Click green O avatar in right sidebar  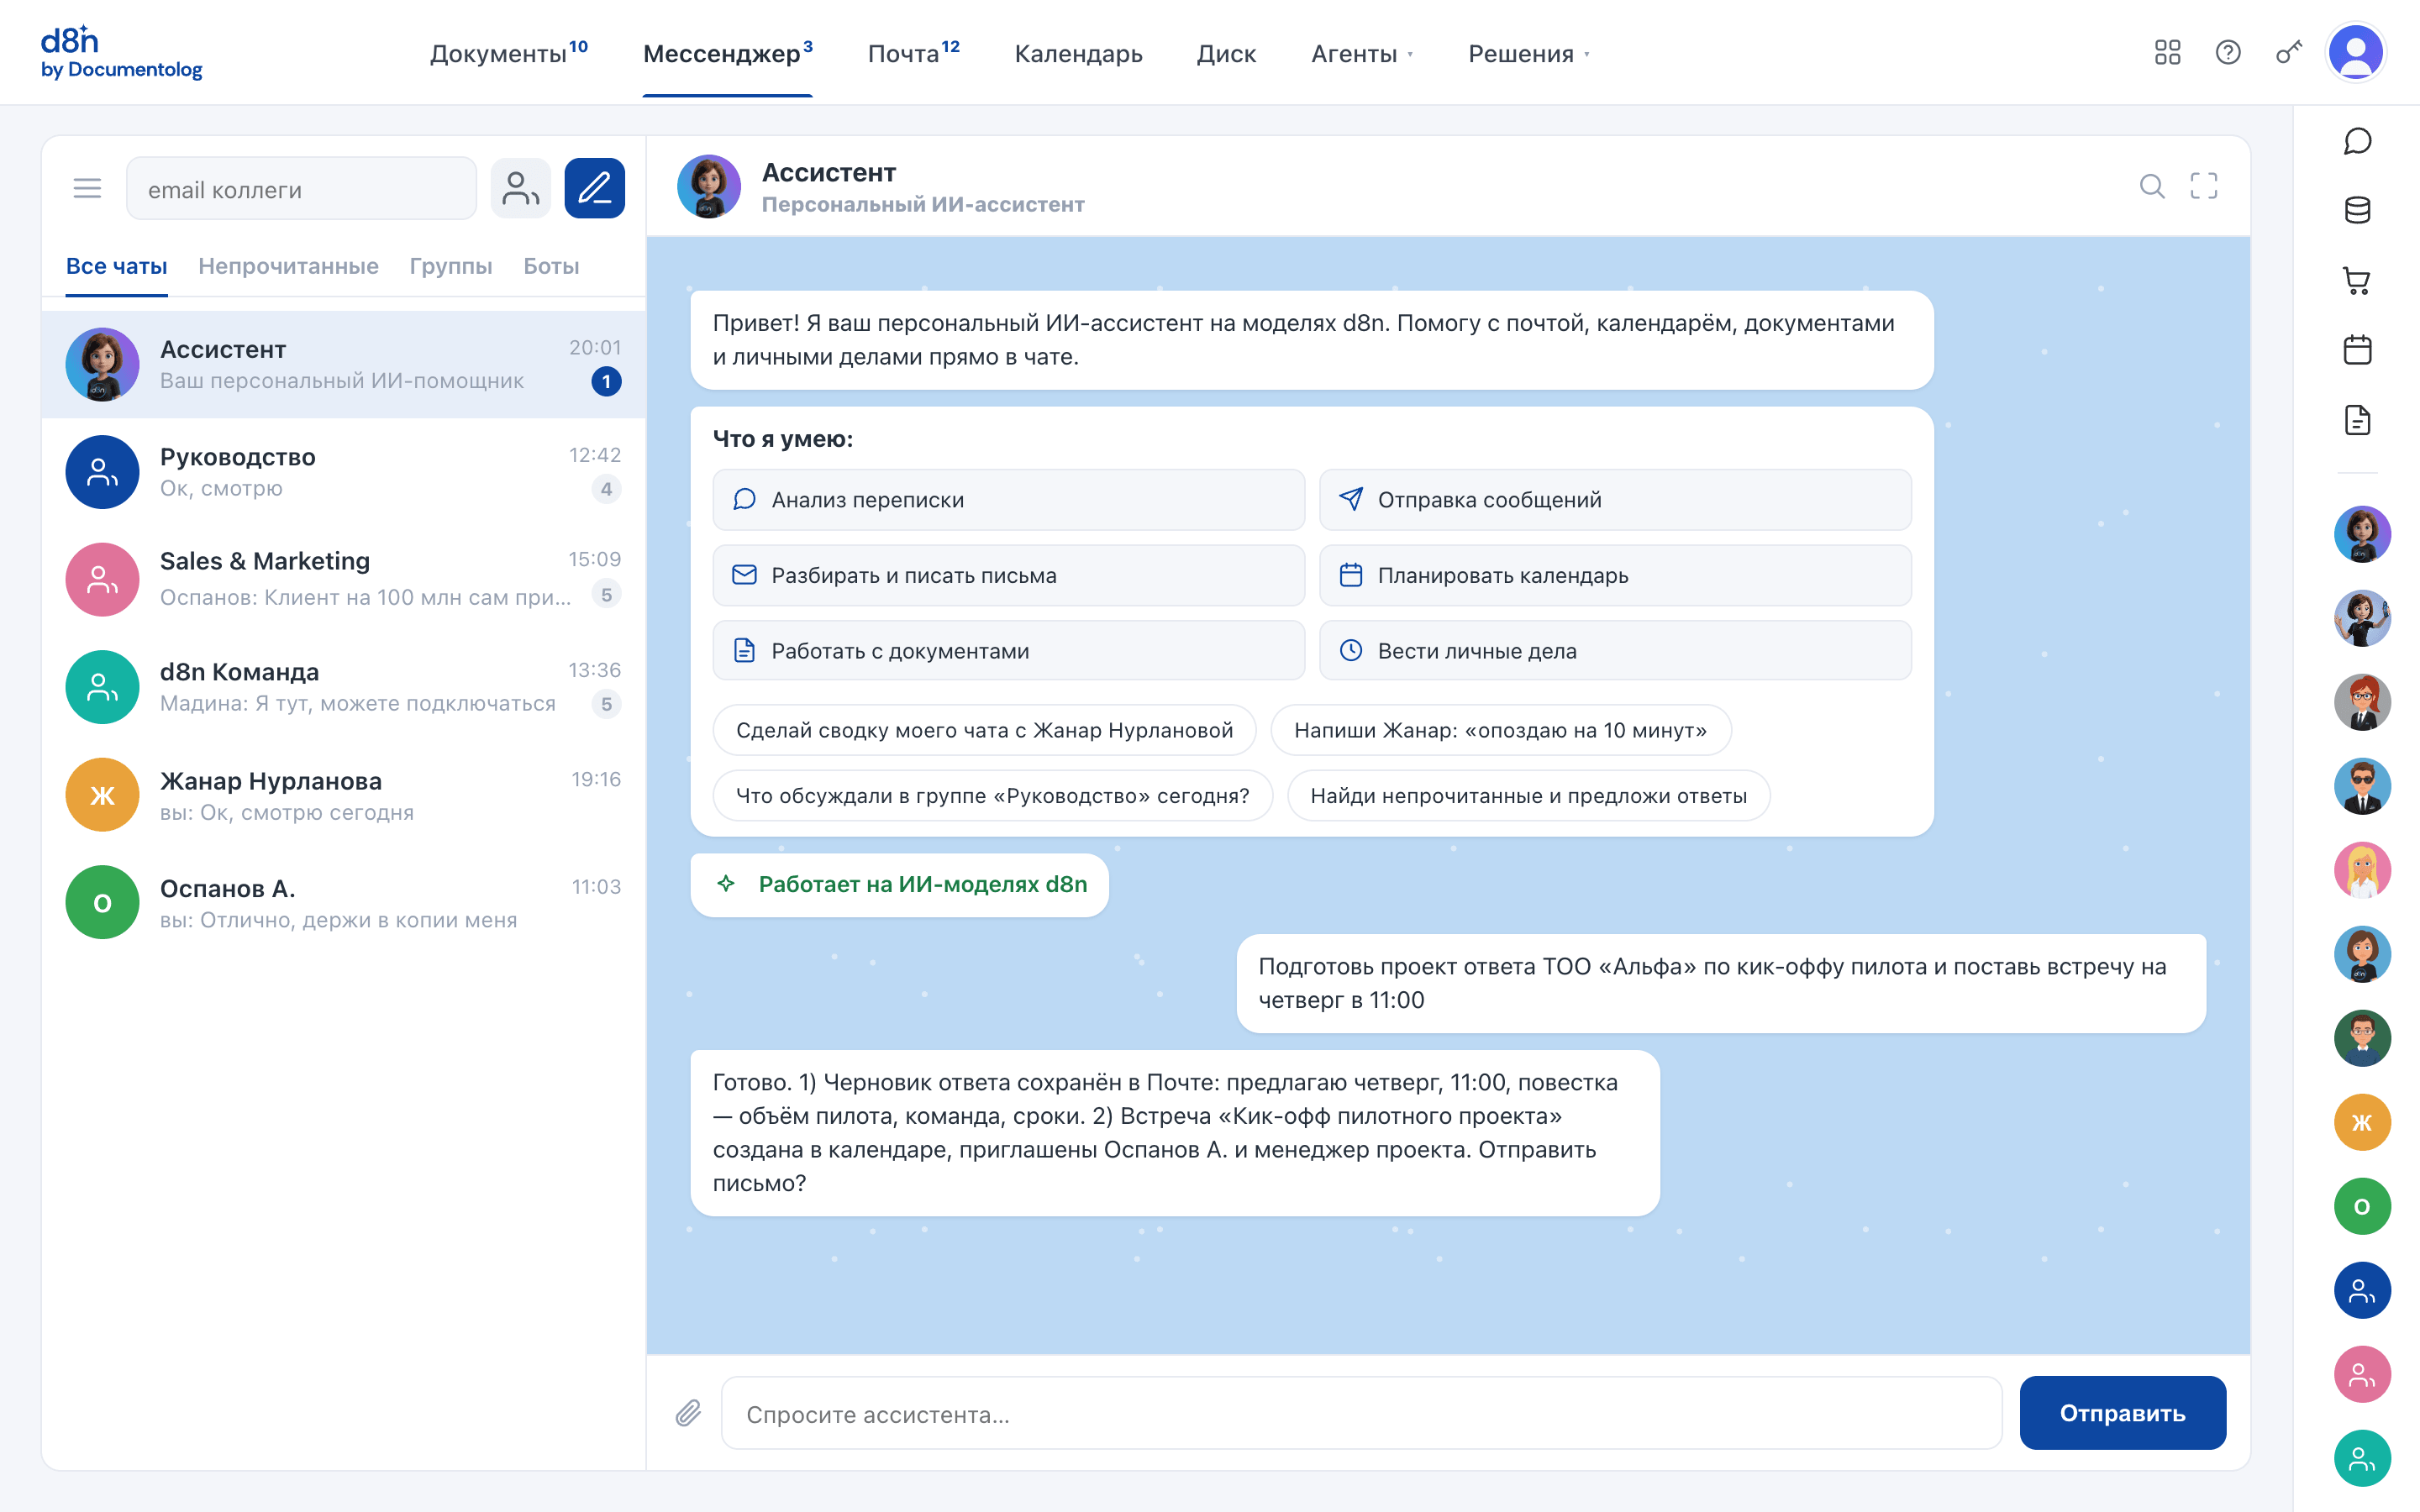2362,1206
